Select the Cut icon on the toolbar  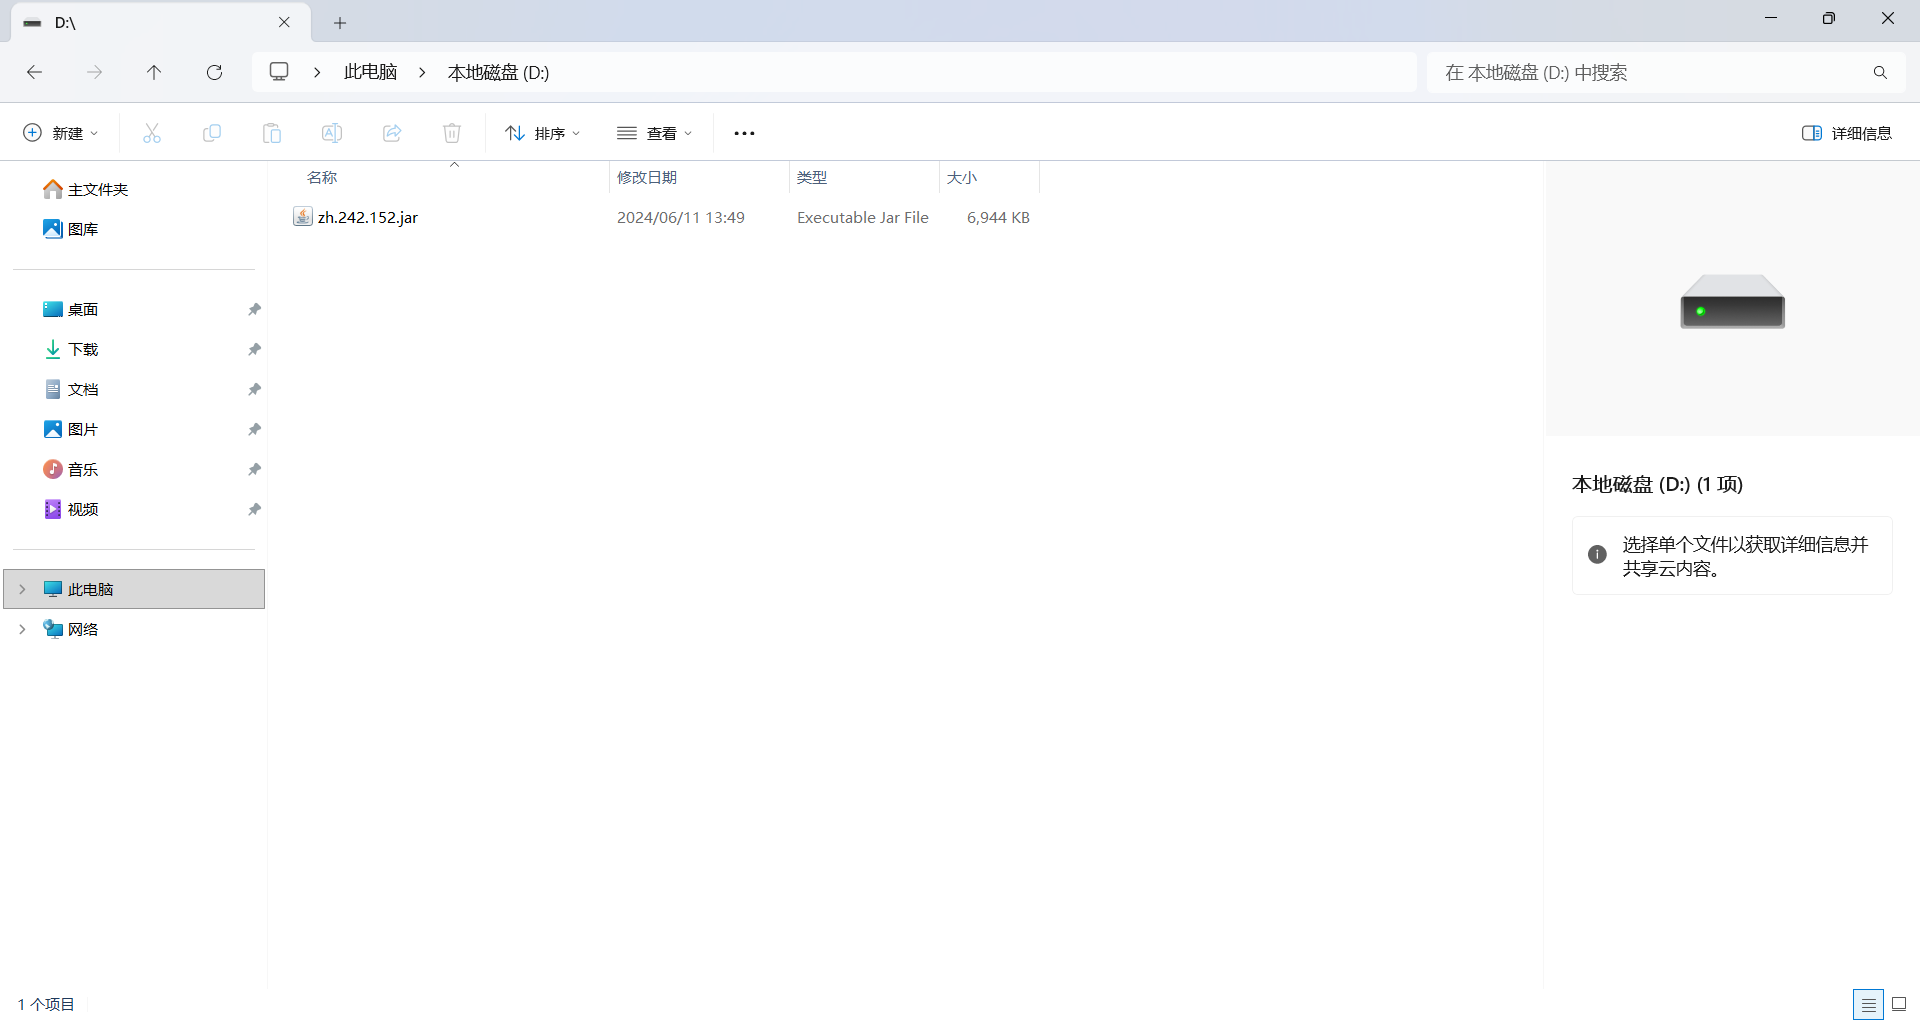(x=151, y=132)
